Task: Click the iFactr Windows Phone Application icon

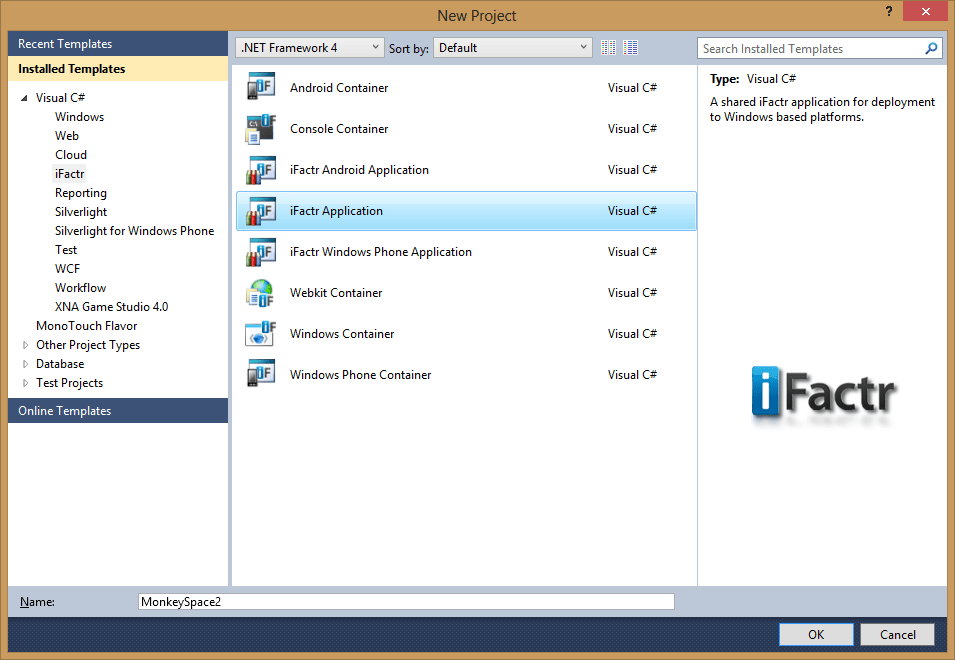Action: 261,251
